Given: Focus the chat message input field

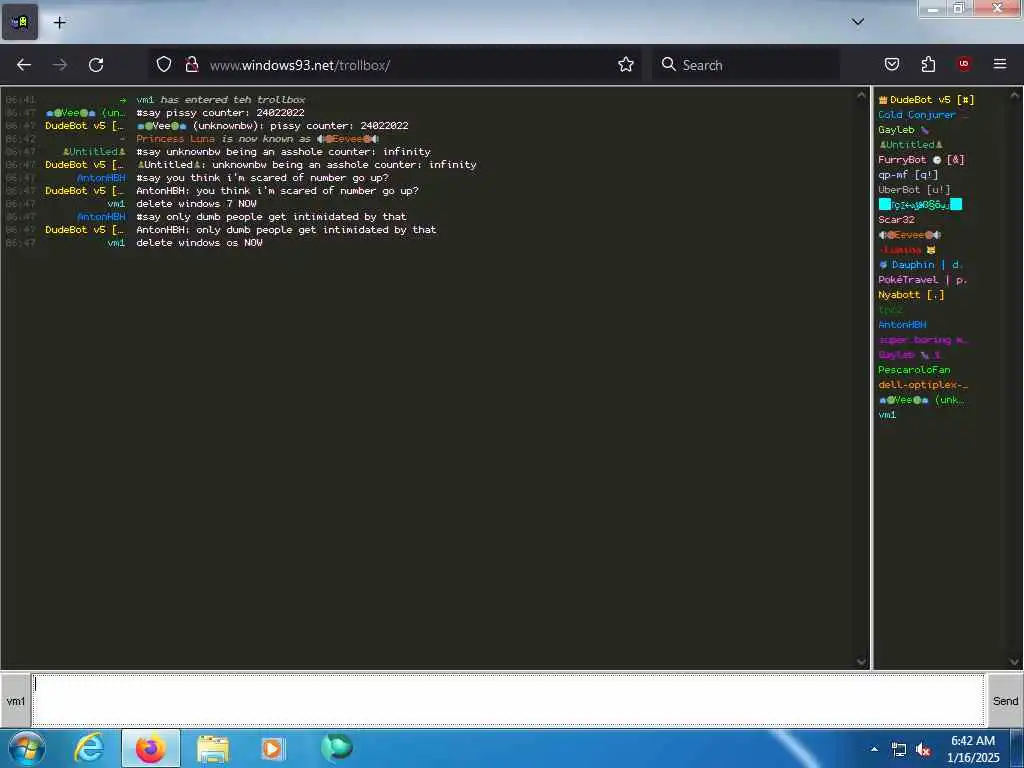Looking at the screenshot, I should [509, 700].
